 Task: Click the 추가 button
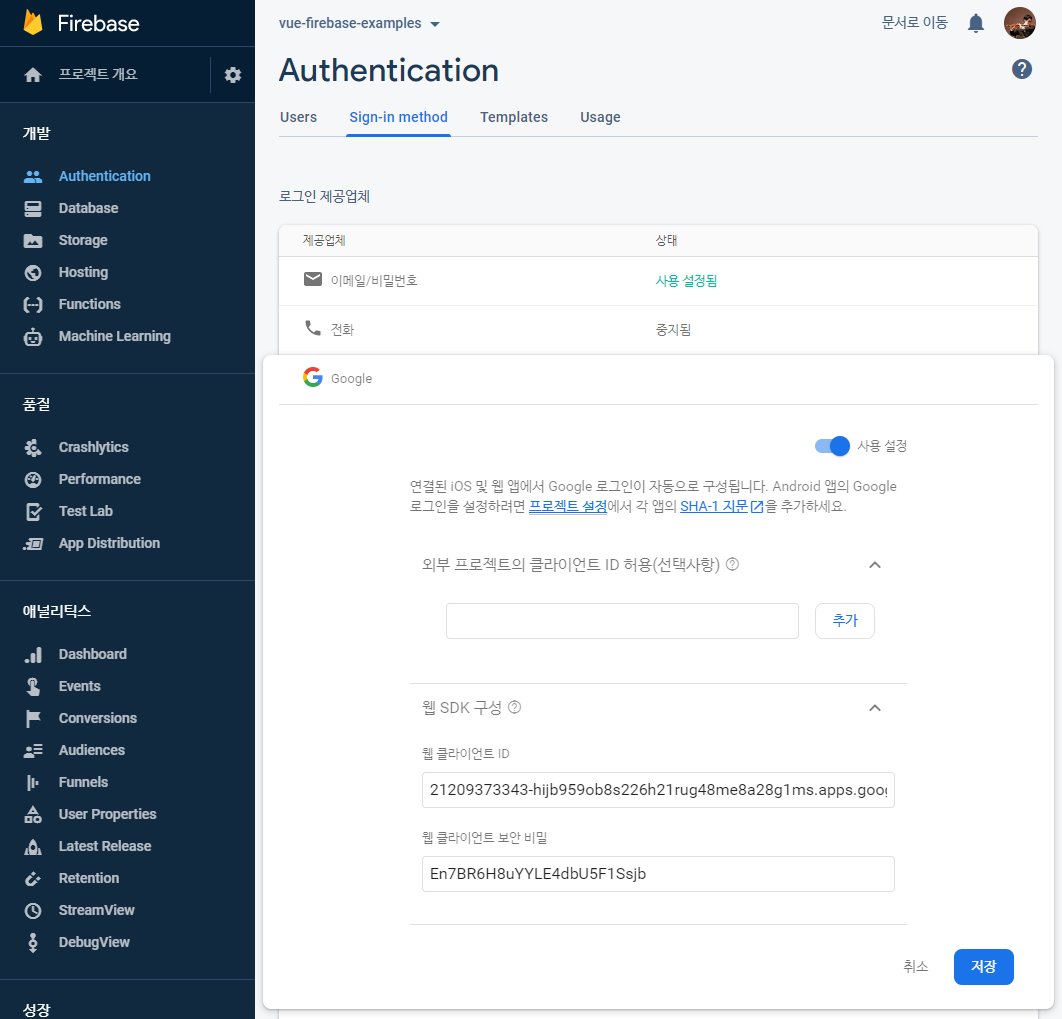coord(845,621)
